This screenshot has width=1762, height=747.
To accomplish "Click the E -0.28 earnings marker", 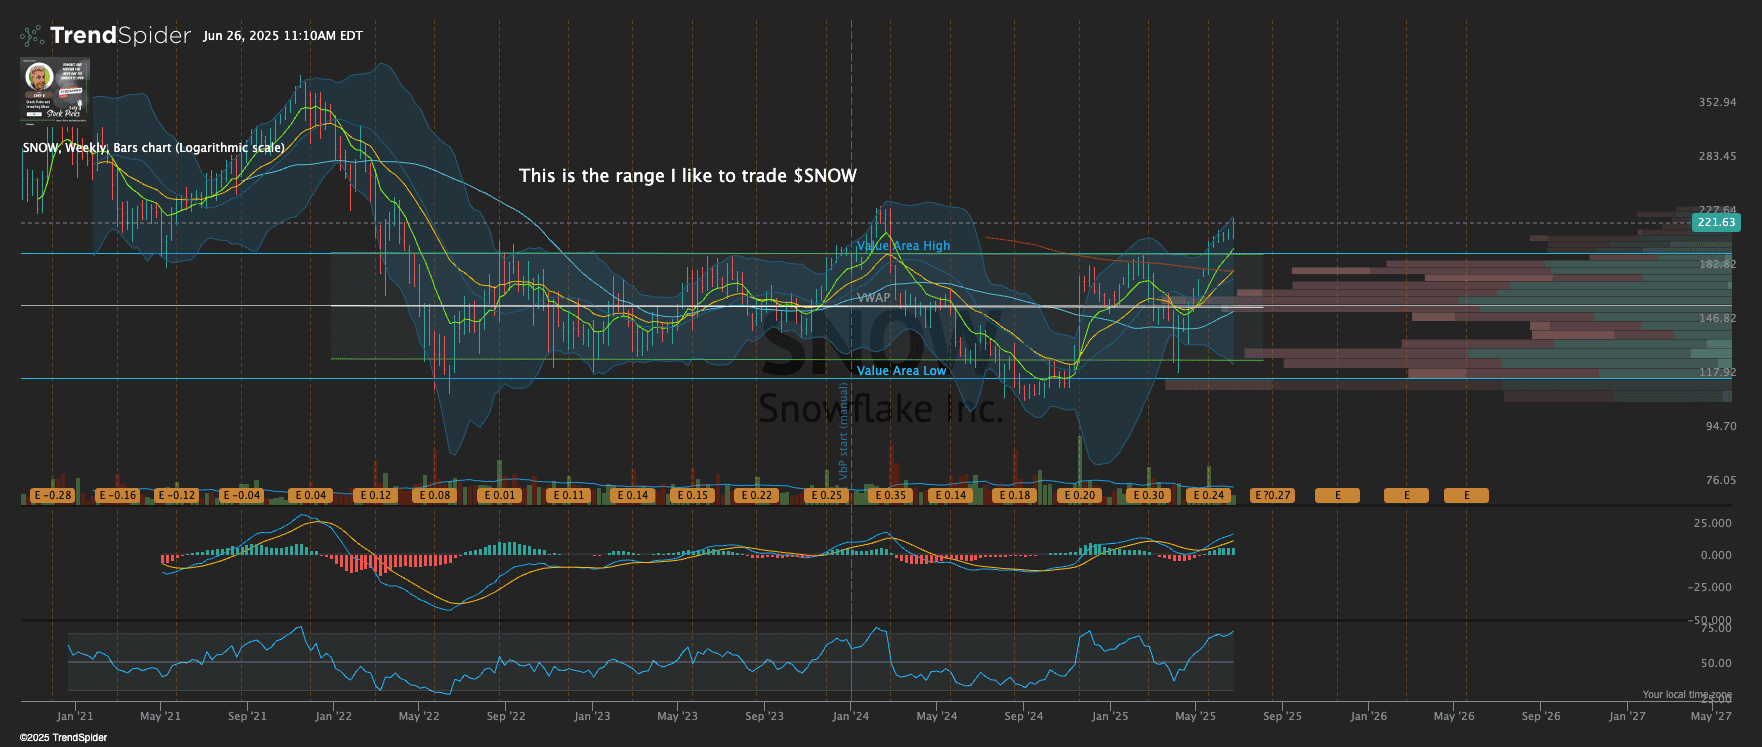I will point(53,495).
